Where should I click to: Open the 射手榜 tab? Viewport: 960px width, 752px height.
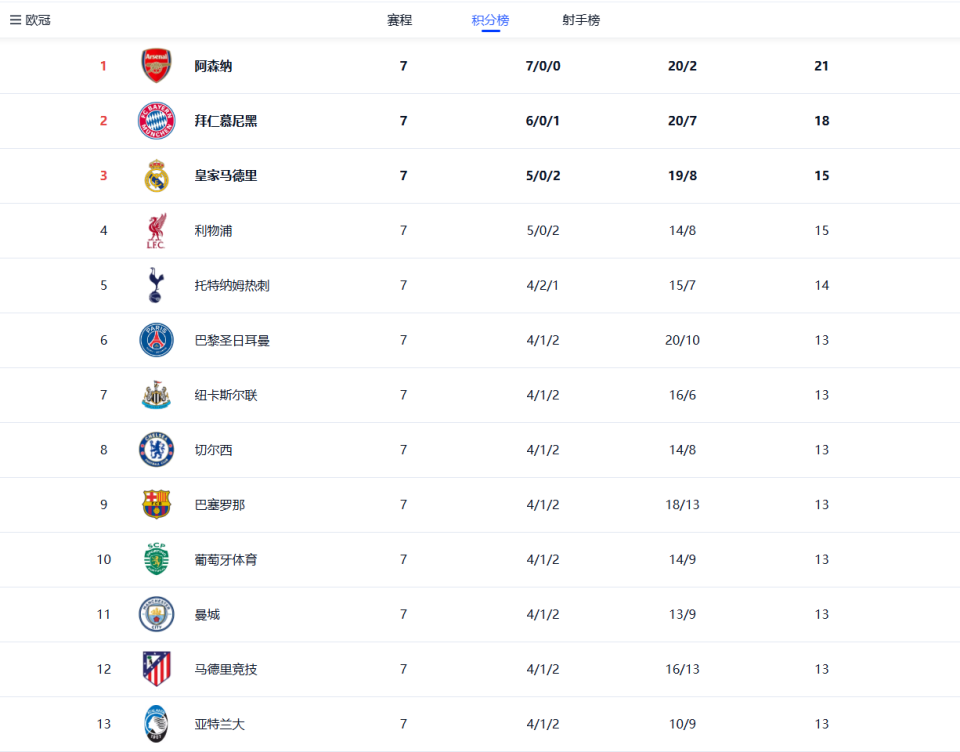pyautogui.click(x=578, y=18)
